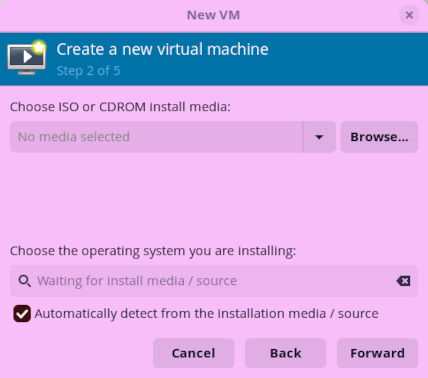The height and width of the screenshot is (378, 428).
Task: Close the New VM dialog
Action: pos(409,15)
